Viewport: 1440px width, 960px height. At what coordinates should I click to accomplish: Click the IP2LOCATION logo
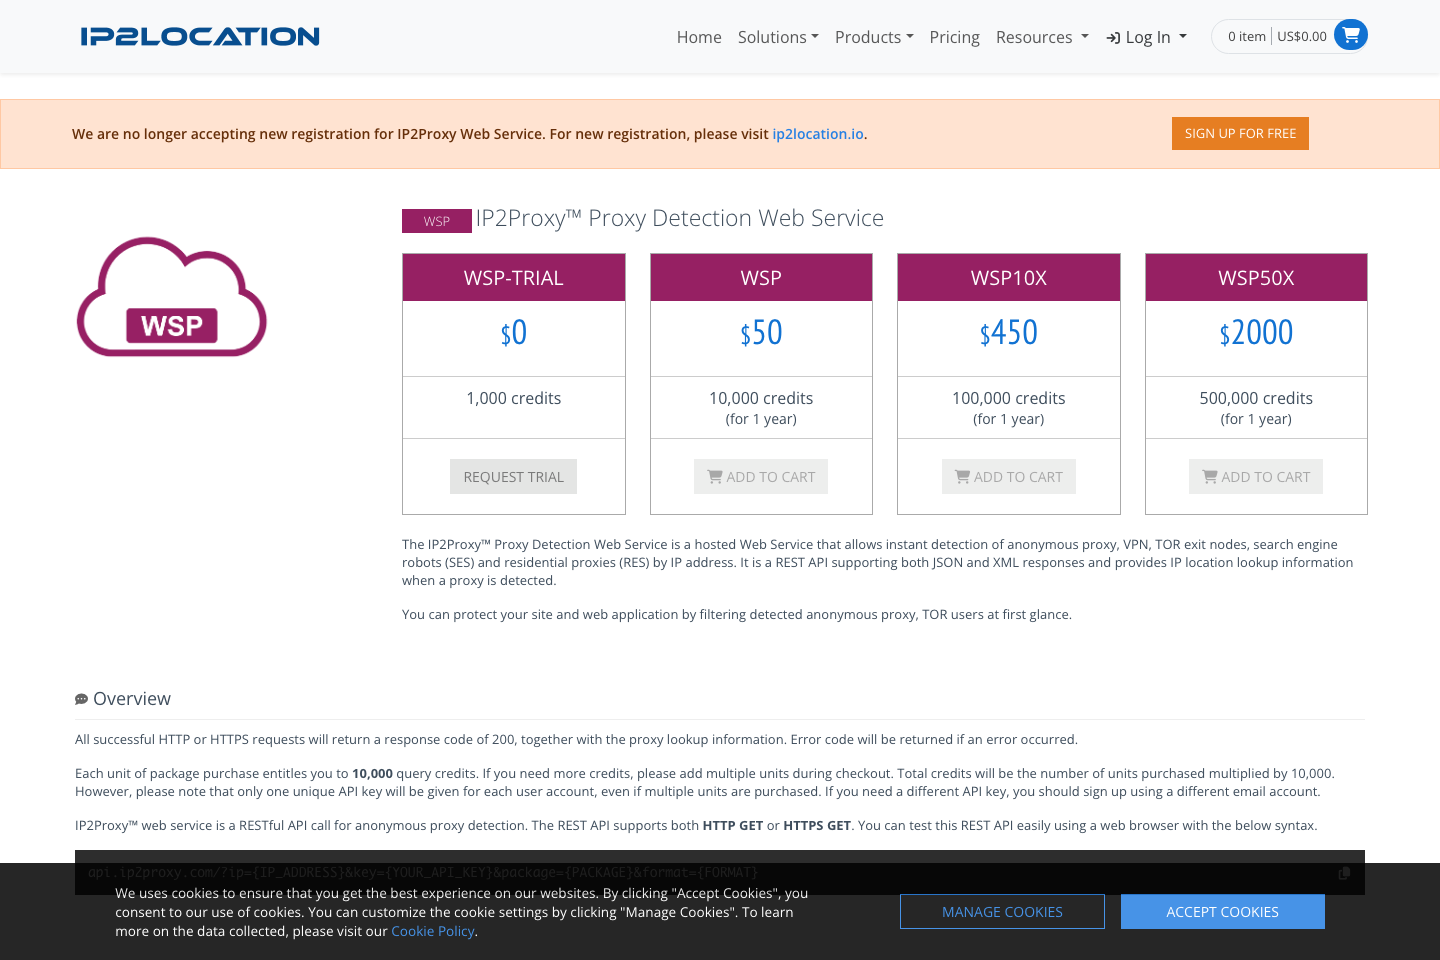[199, 36]
